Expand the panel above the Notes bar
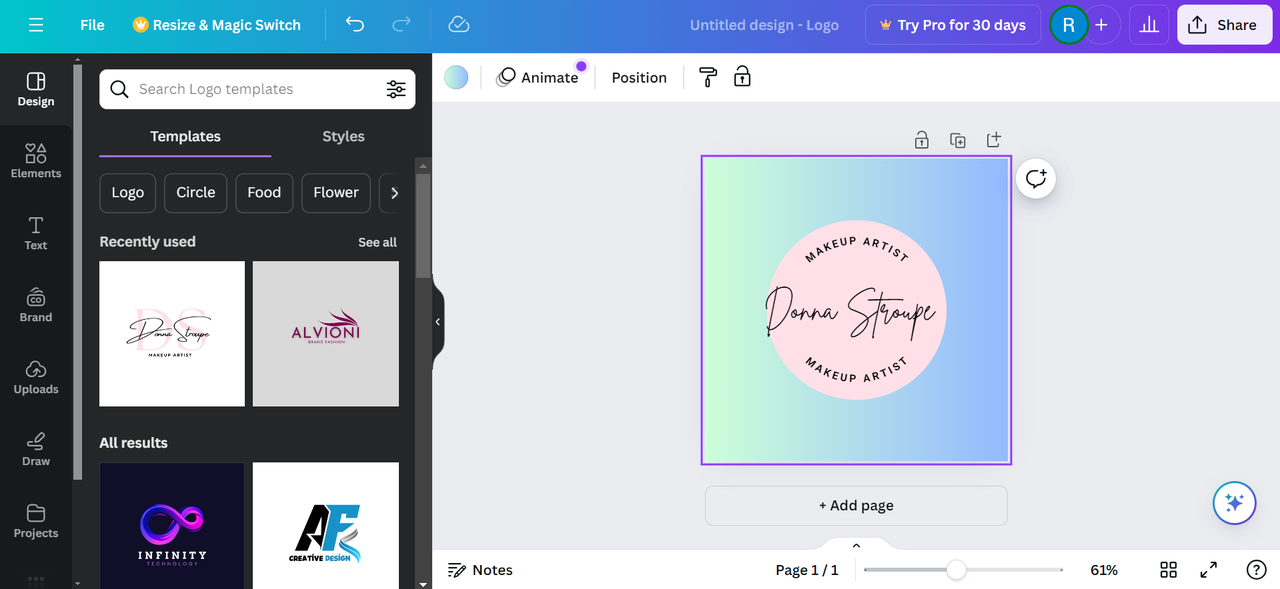 [x=855, y=545]
